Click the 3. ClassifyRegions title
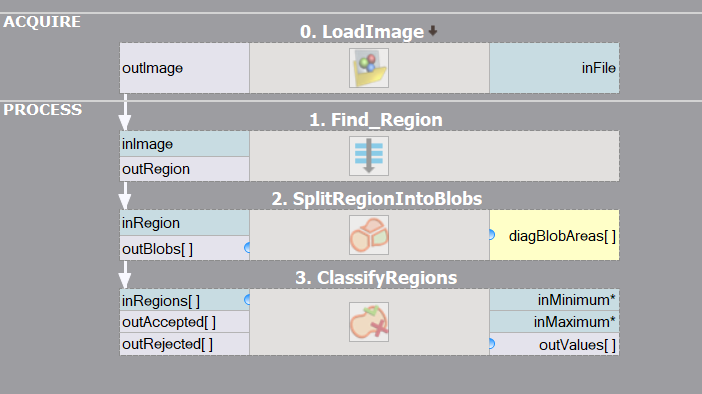The image size is (702, 394). 376,278
